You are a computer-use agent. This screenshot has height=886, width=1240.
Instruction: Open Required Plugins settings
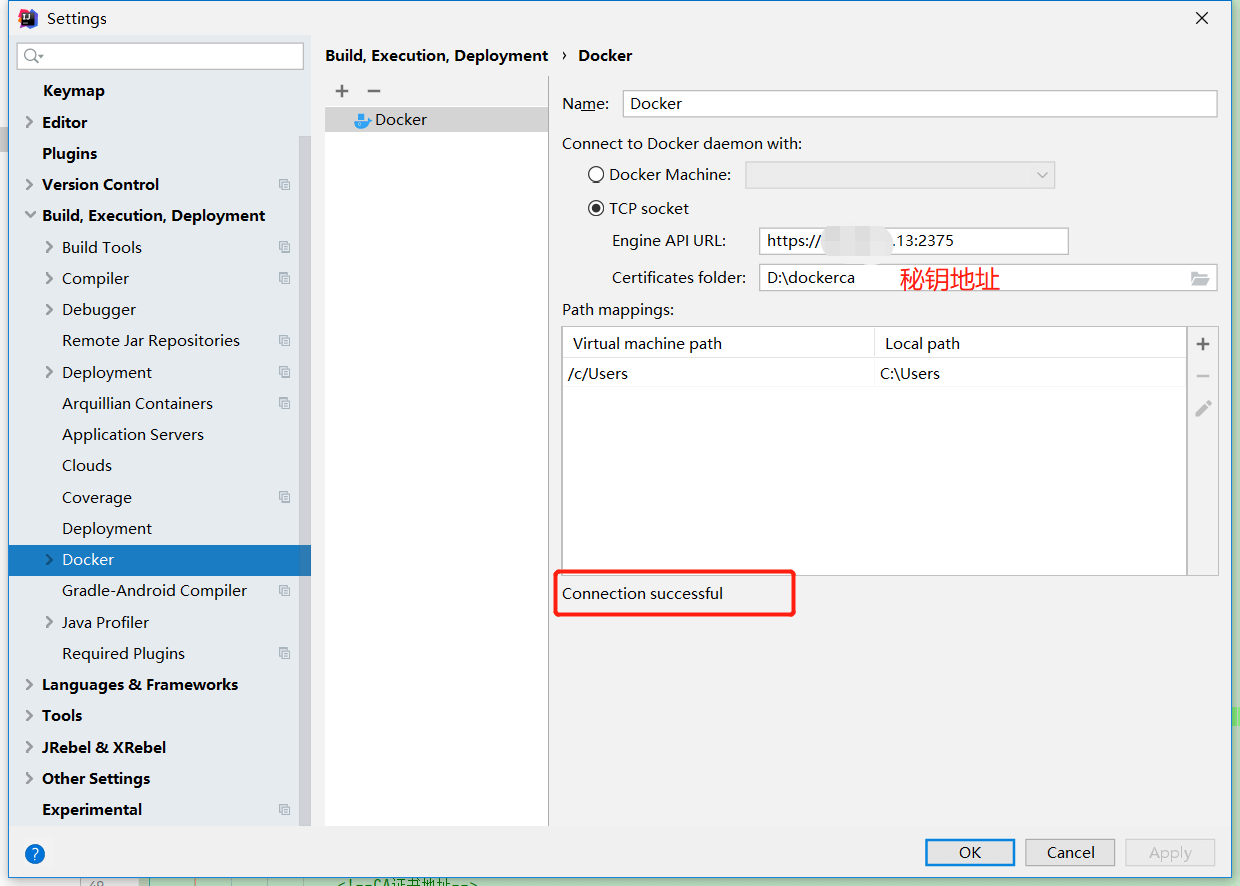click(123, 654)
